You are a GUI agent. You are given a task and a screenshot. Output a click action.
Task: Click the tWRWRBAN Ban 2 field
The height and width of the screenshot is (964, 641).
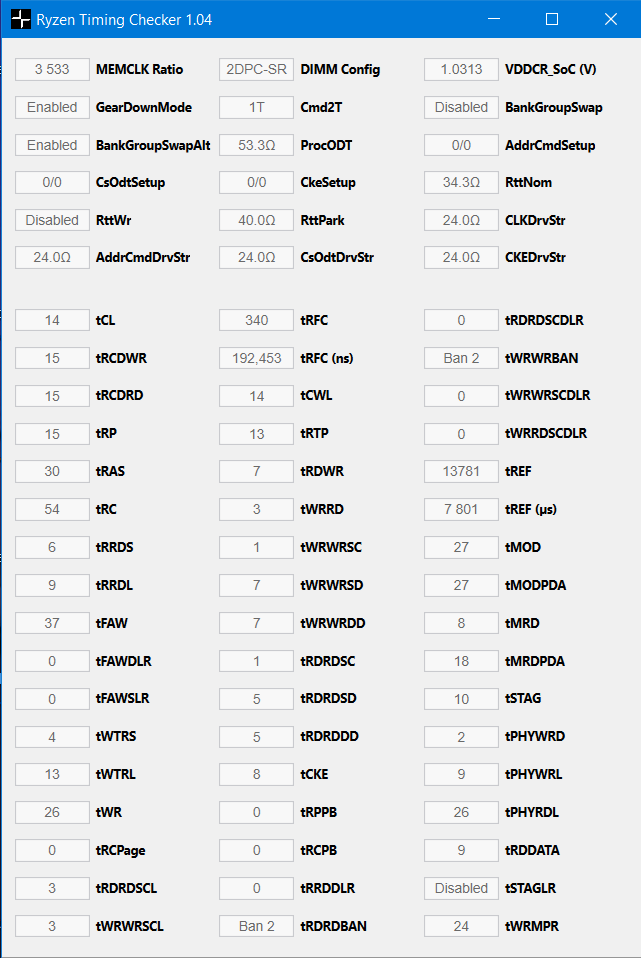pos(461,358)
